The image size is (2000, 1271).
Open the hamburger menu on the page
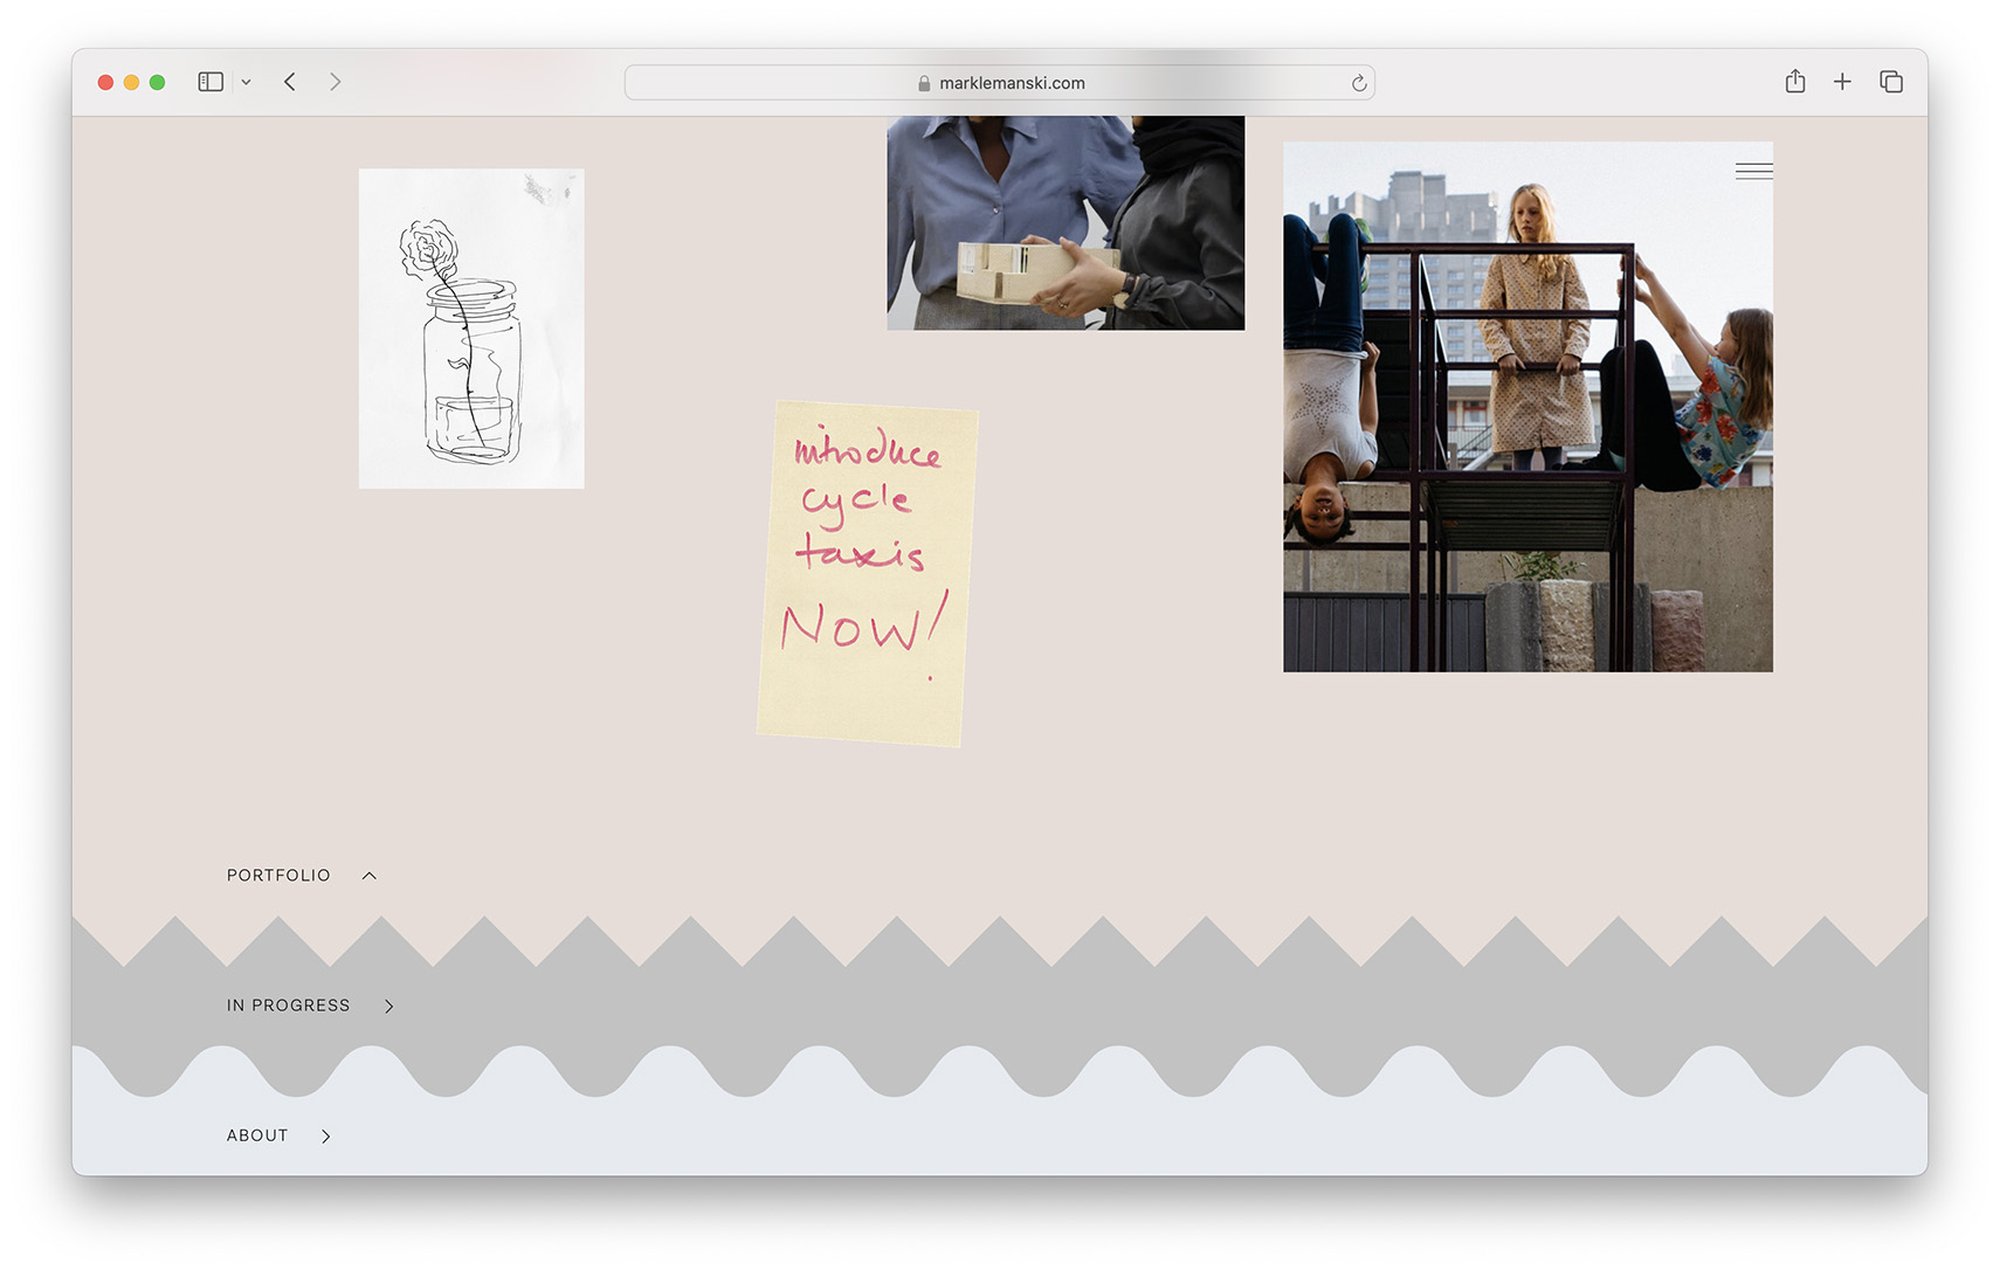click(1753, 171)
